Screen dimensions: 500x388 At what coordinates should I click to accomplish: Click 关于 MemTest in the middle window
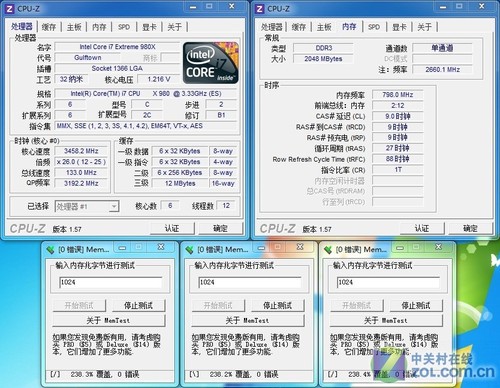(247, 321)
